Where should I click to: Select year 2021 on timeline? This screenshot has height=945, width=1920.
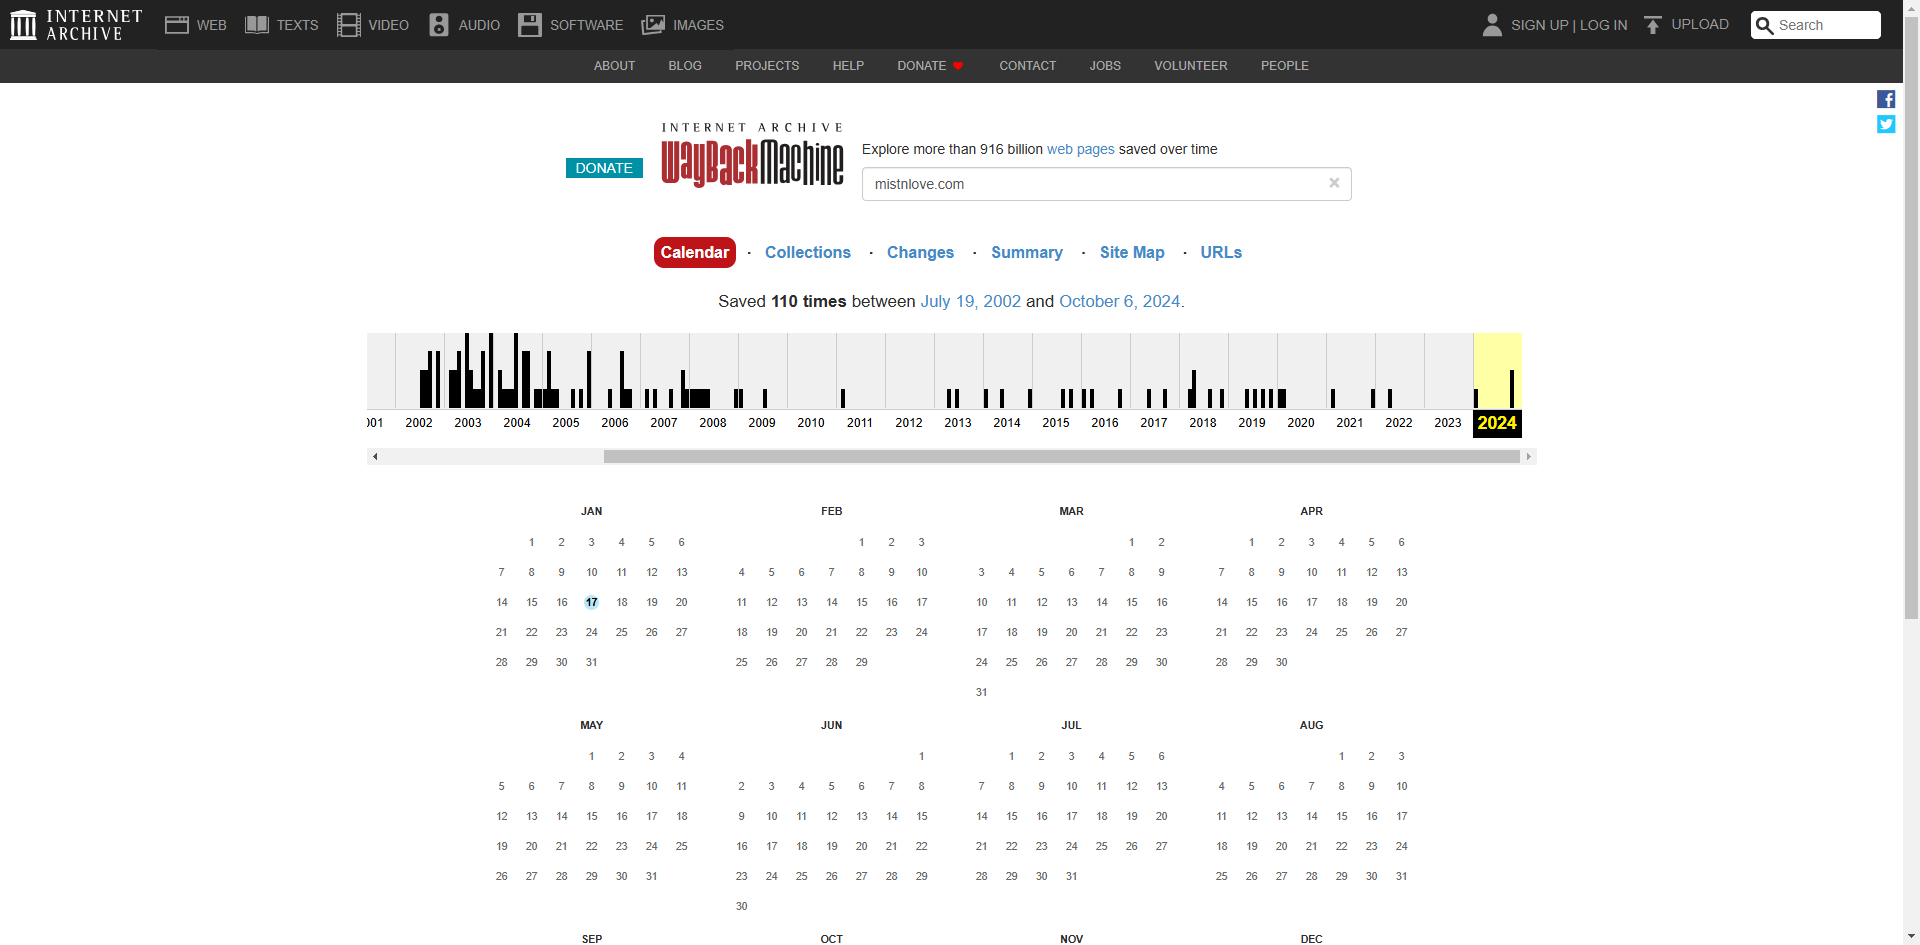[1350, 423]
